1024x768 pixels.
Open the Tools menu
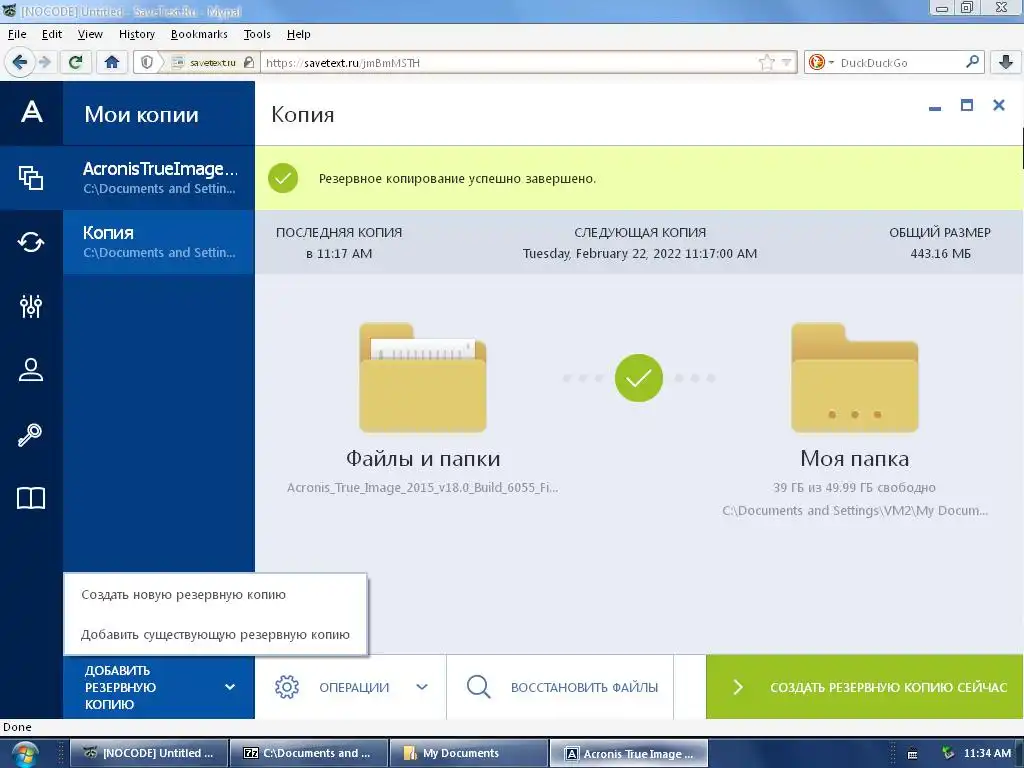pyautogui.click(x=257, y=34)
